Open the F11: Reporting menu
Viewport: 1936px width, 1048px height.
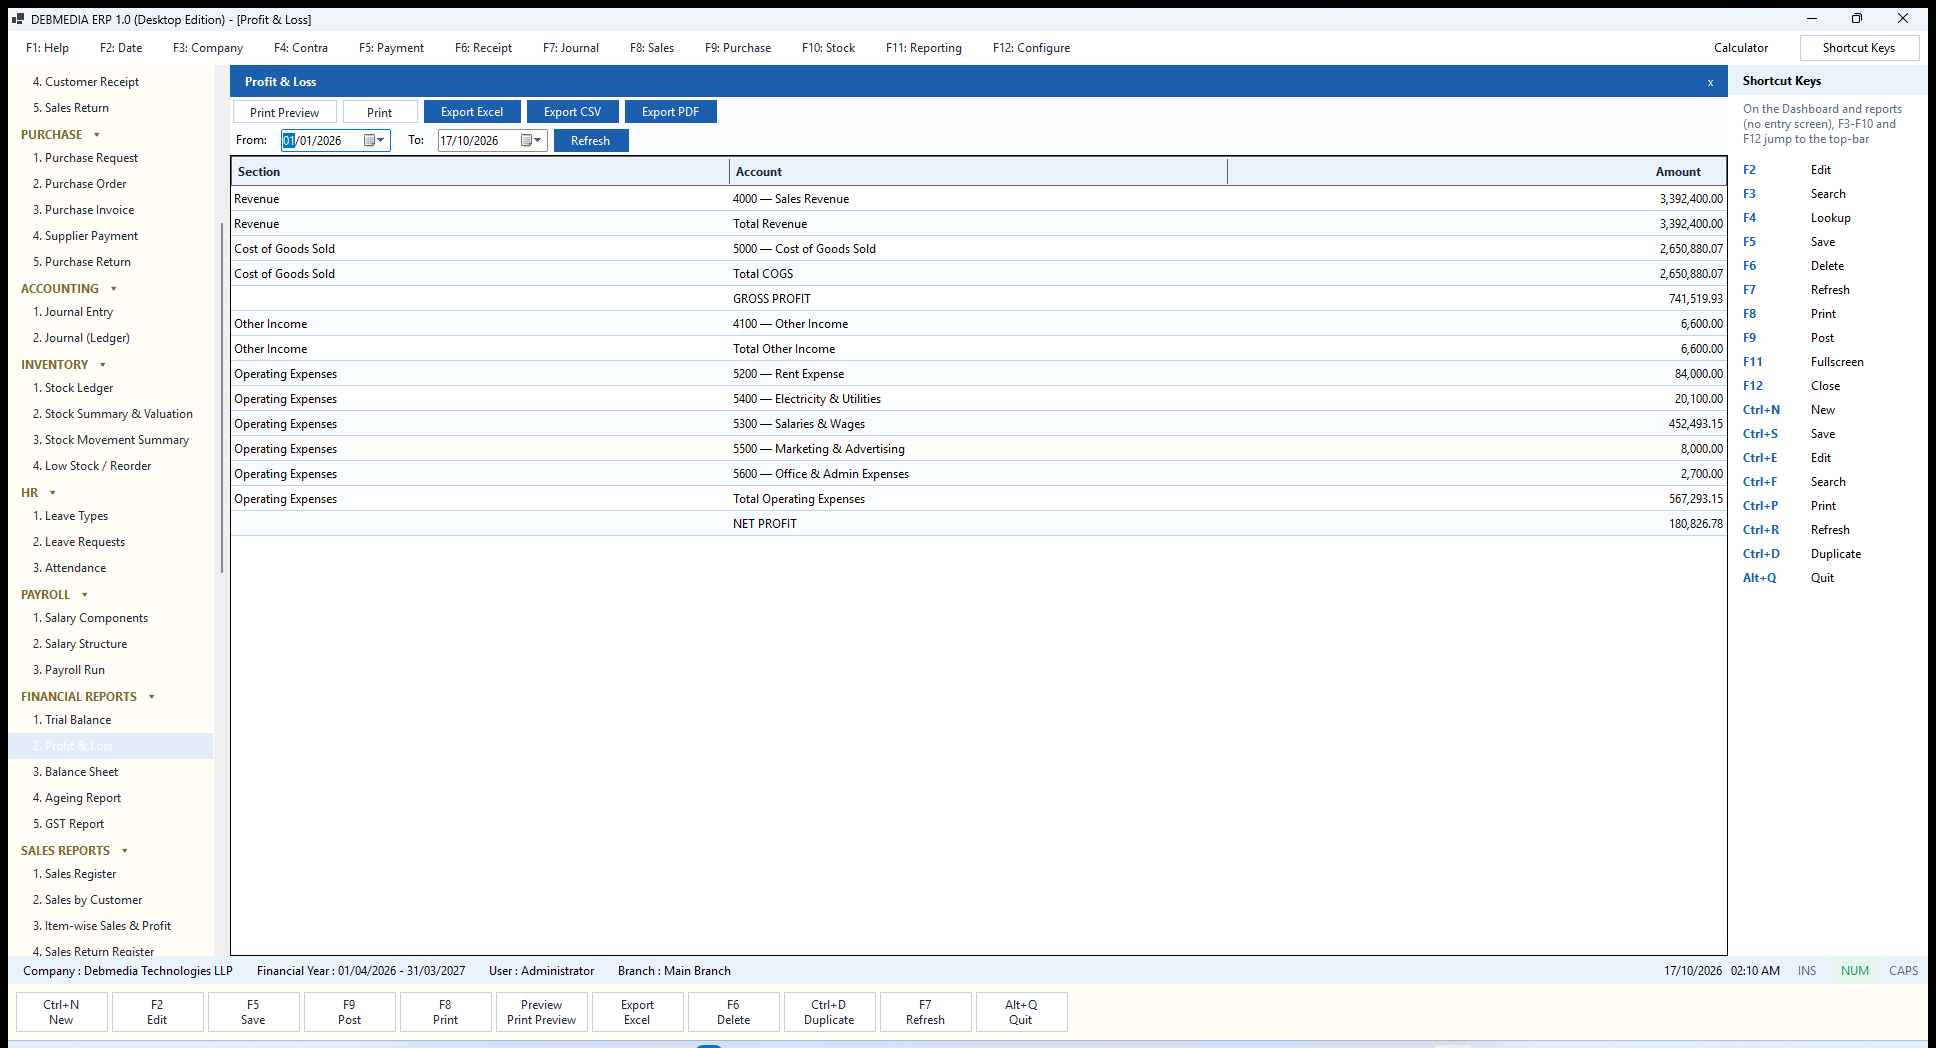click(924, 48)
